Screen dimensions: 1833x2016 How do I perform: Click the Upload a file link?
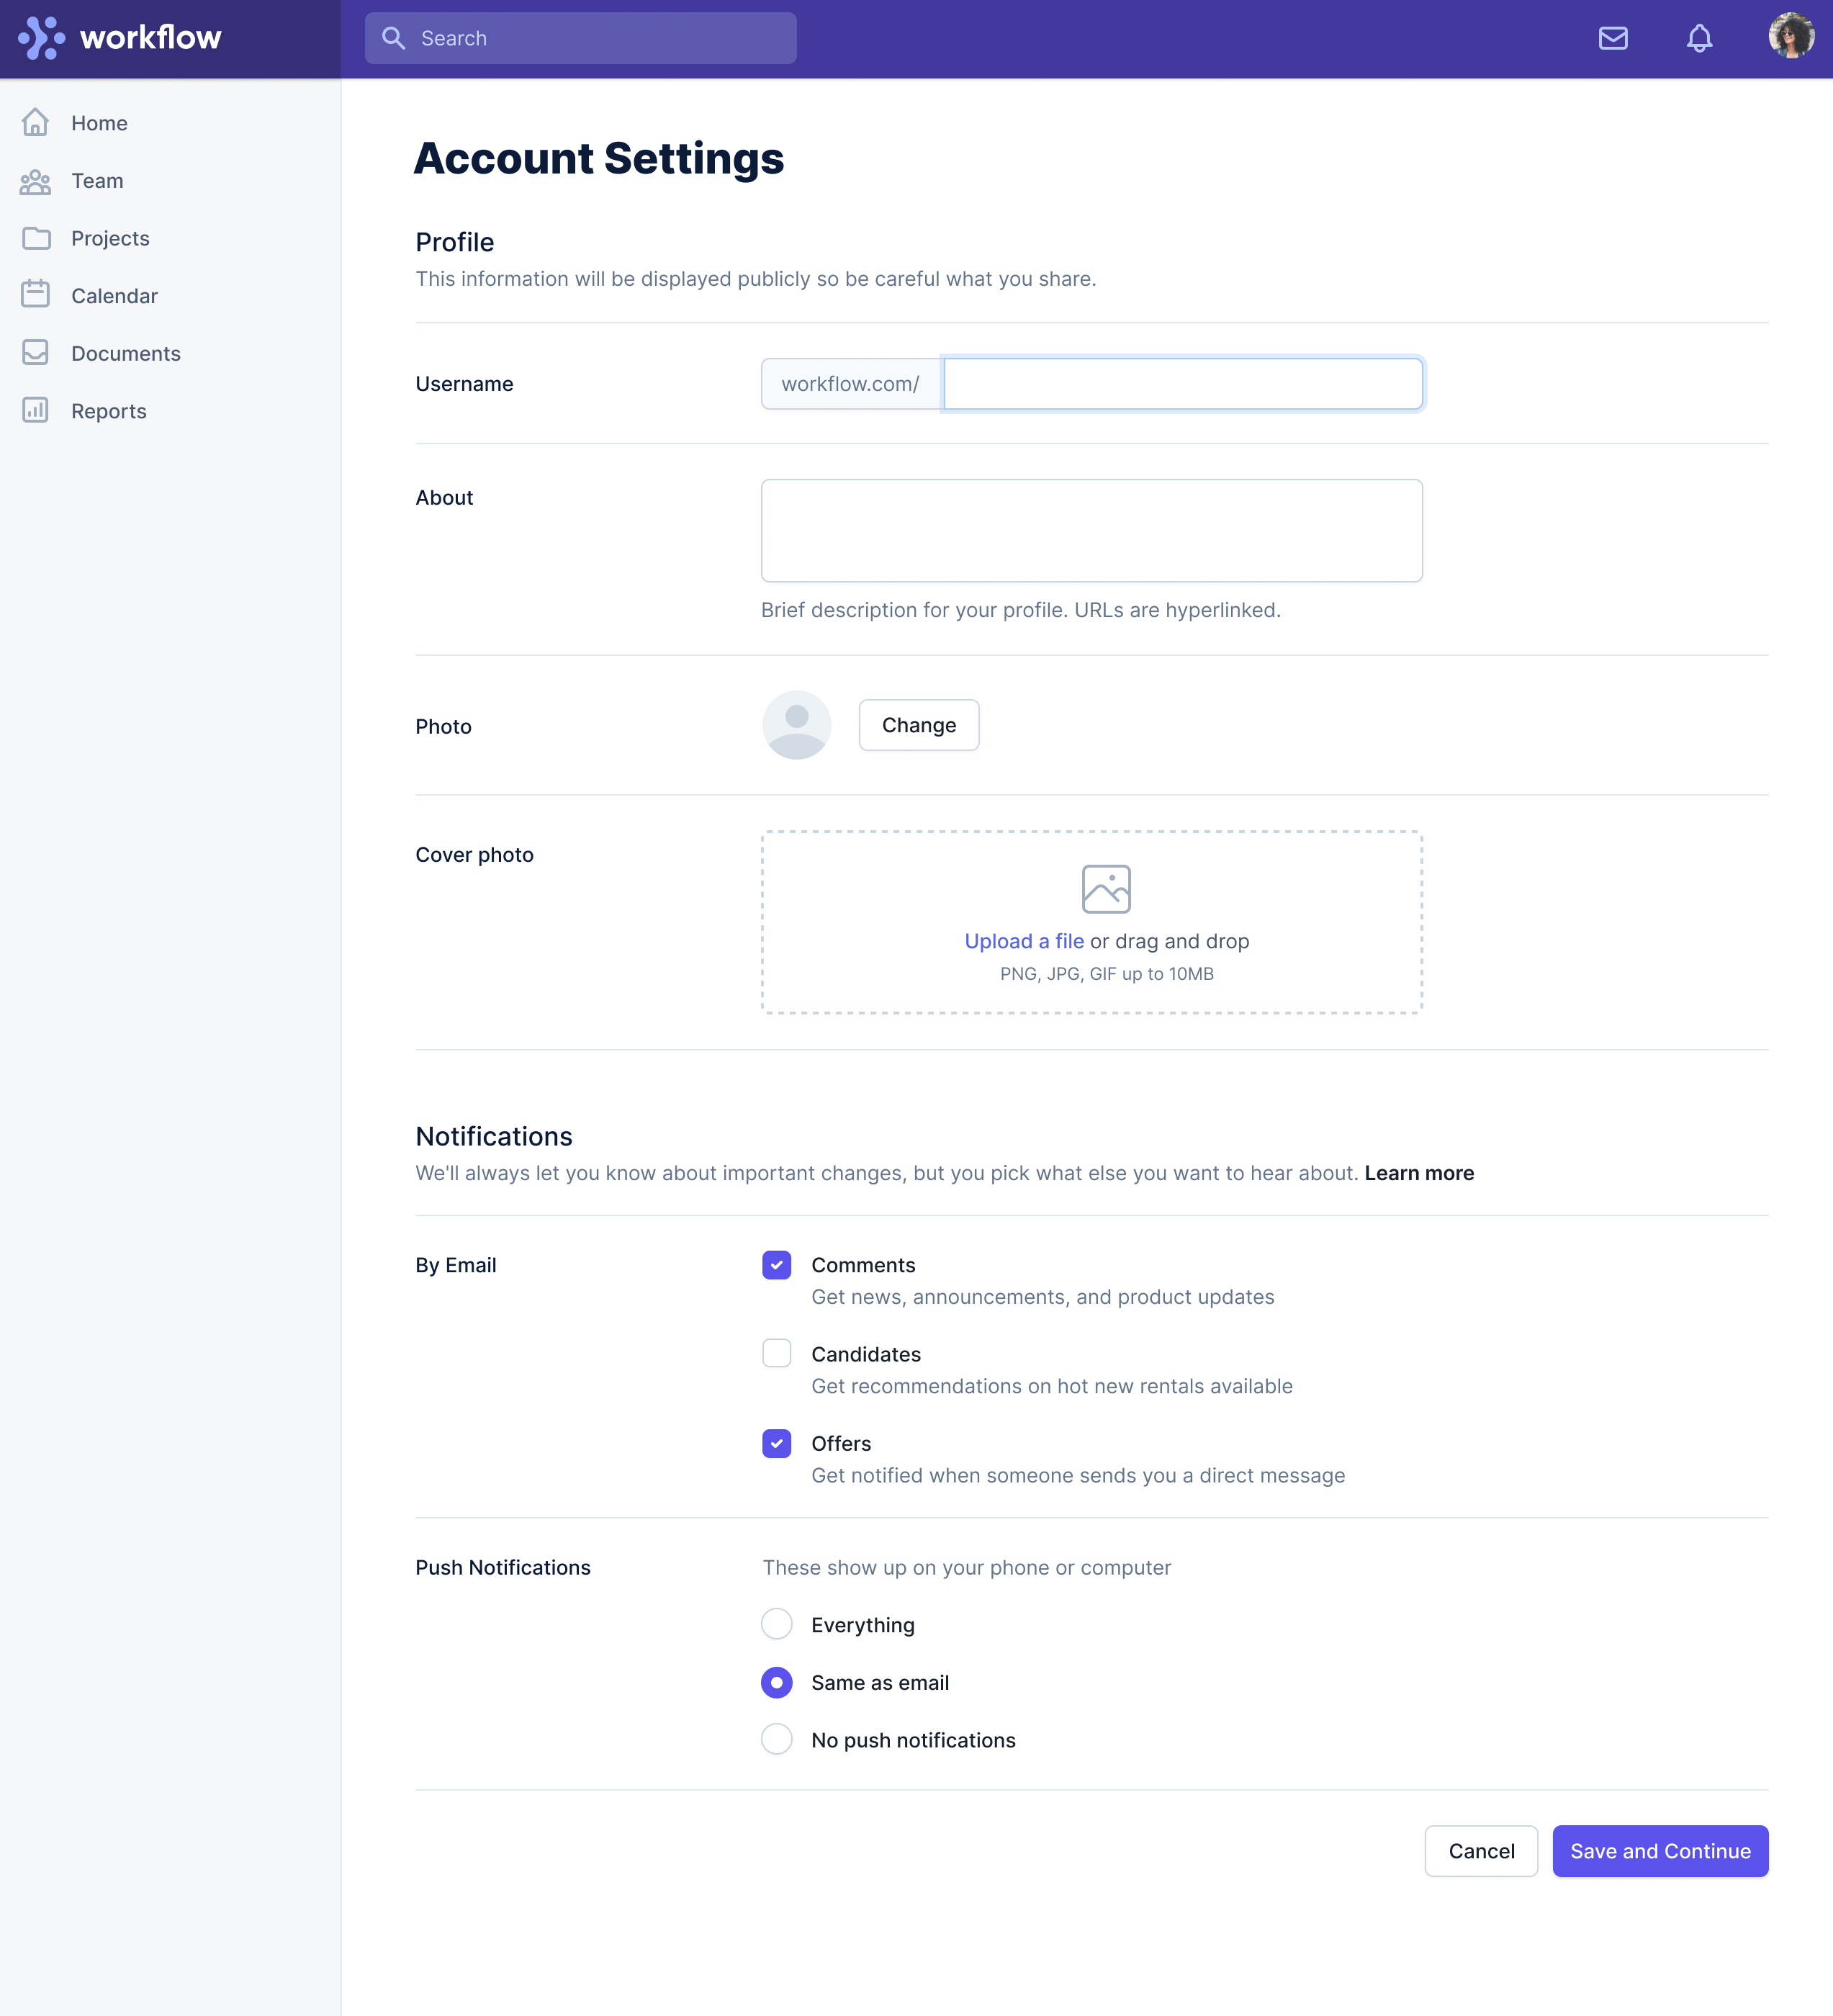(1024, 941)
